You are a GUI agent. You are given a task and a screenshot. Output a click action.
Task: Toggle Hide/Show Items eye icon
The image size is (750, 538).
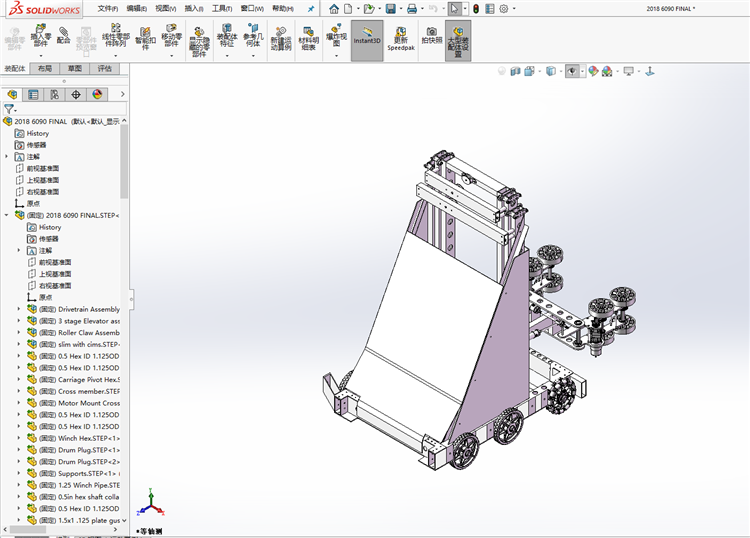coord(572,72)
